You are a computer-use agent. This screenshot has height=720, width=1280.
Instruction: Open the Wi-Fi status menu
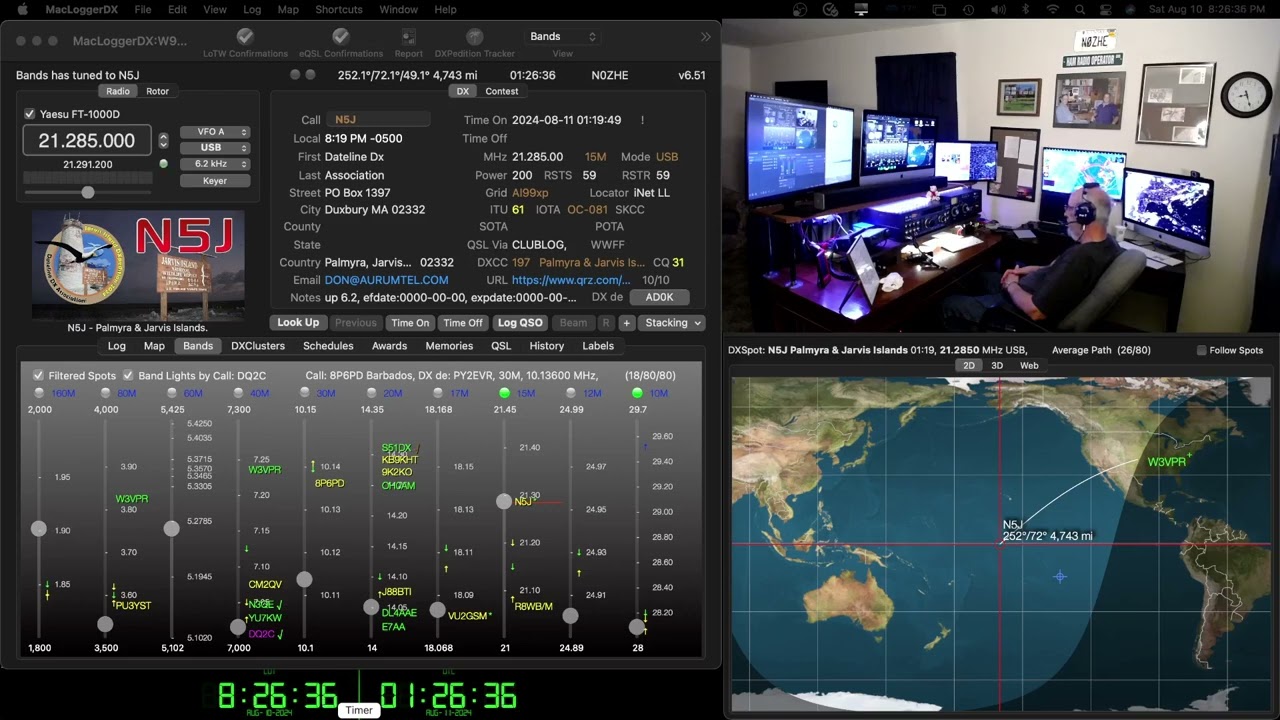coord(1052,9)
